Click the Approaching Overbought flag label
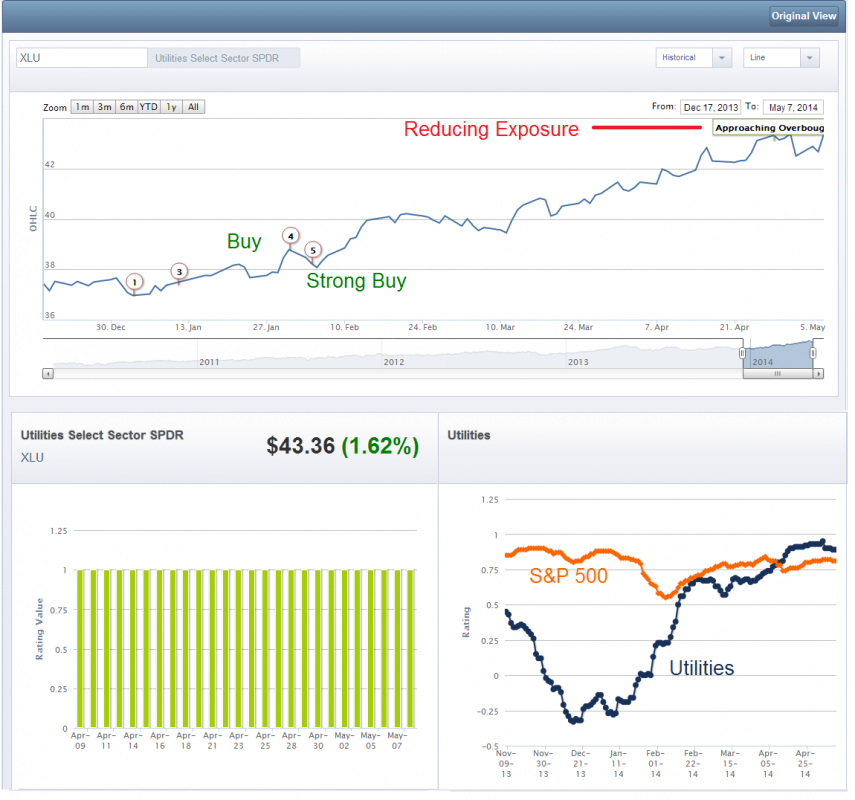This screenshot has height=800, width=855. coord(768,128)
